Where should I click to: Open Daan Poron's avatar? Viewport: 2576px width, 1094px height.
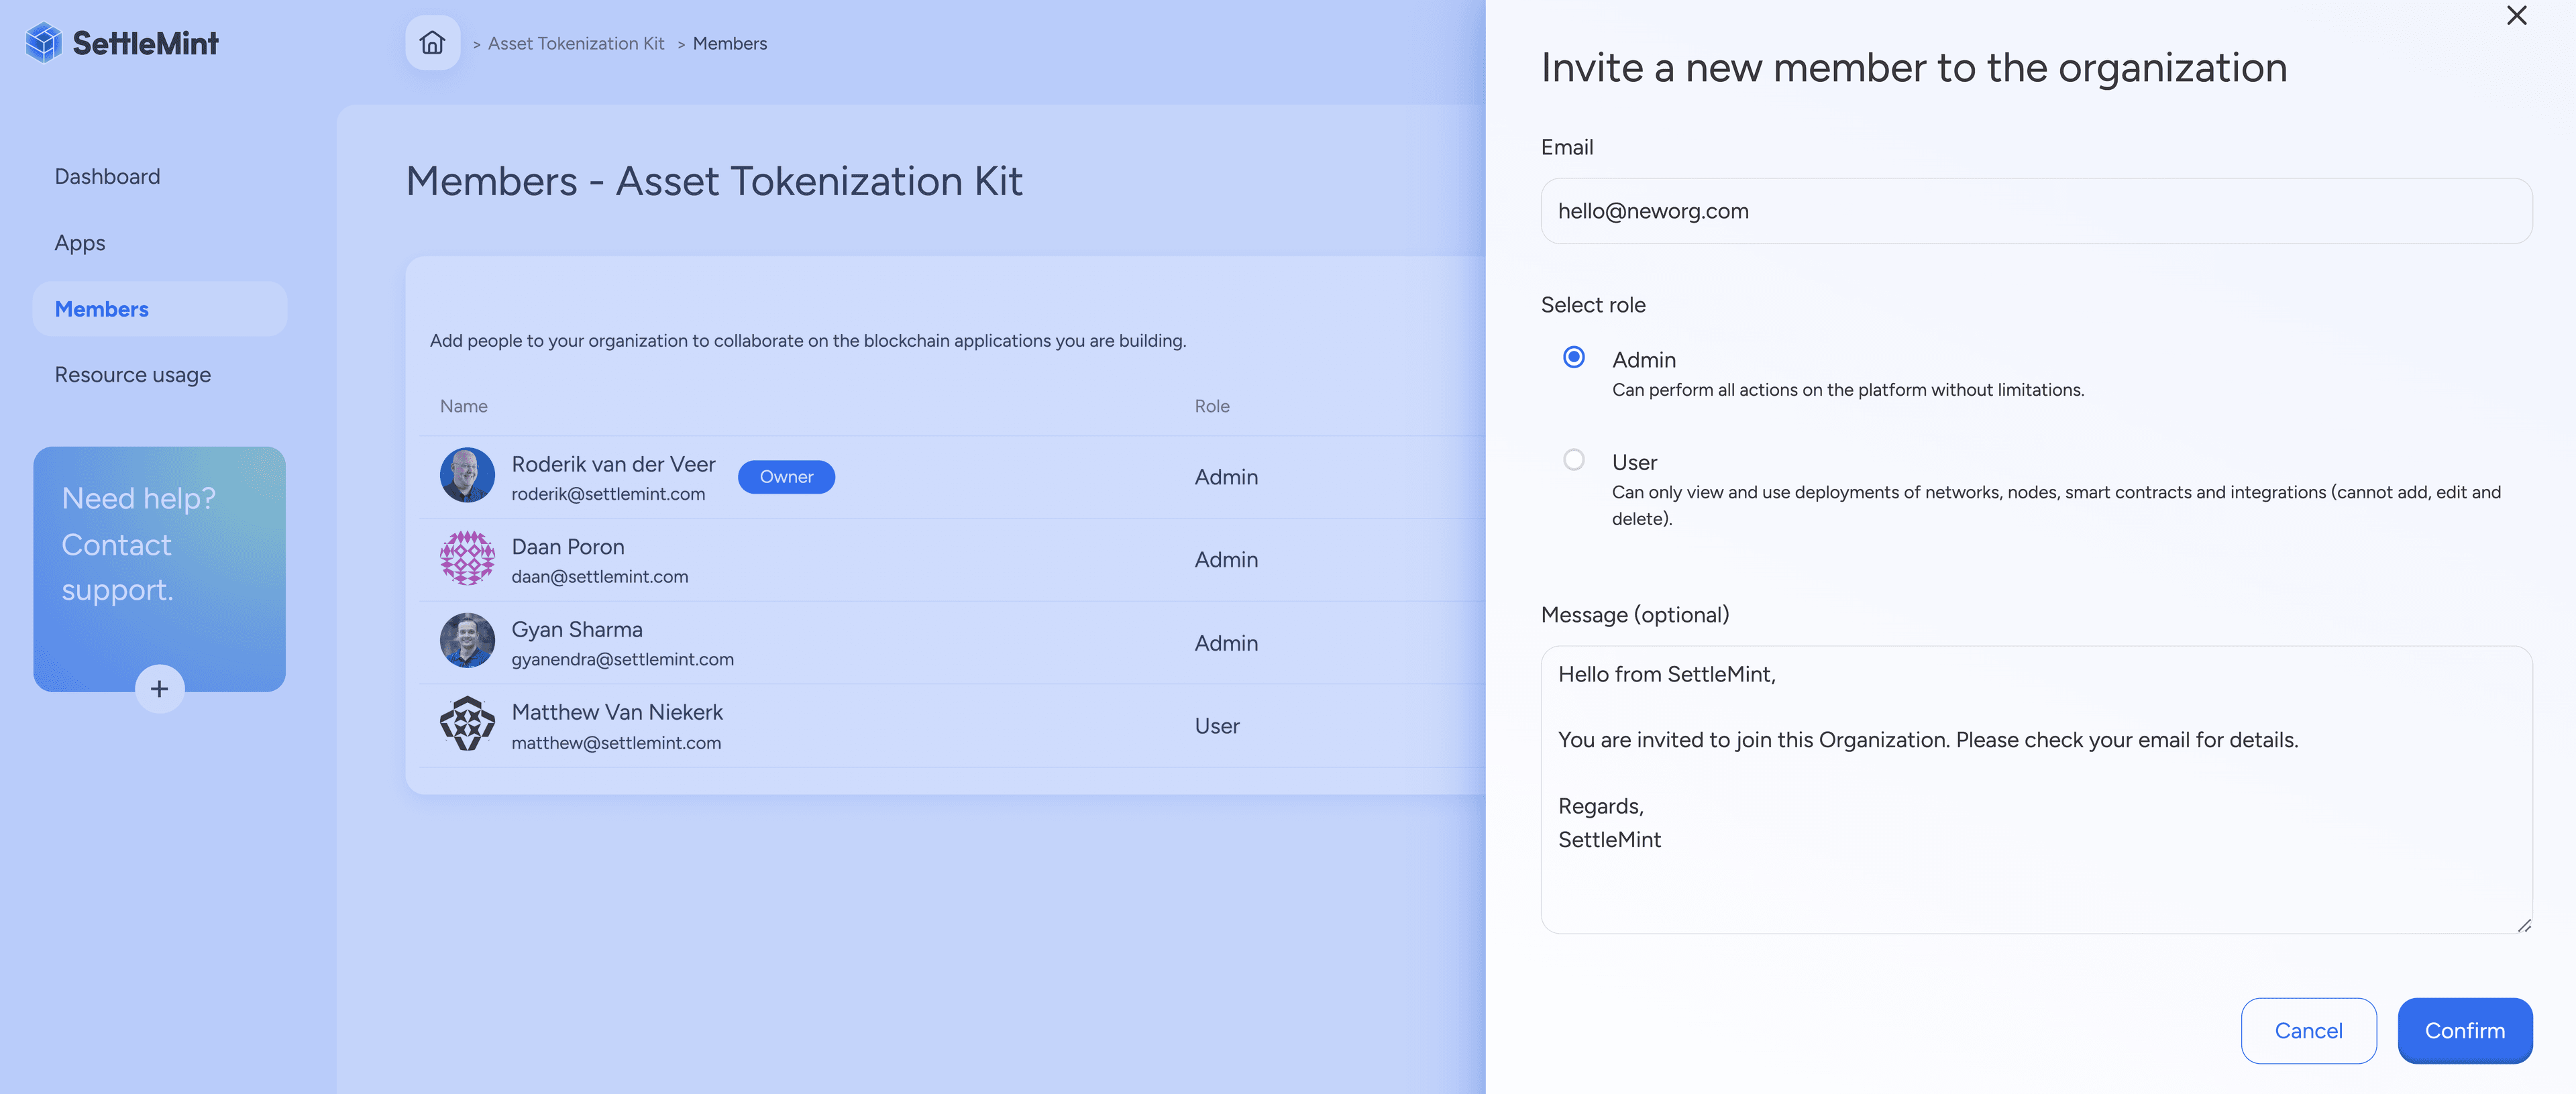(467, 558)
